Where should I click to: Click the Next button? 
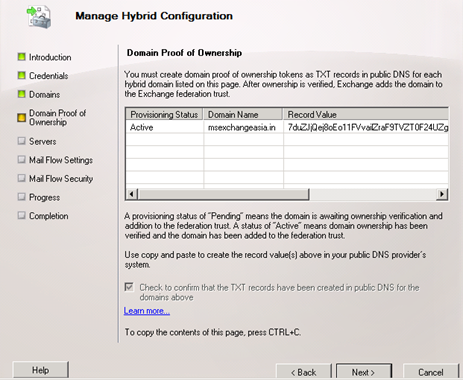tap(364, 372)
